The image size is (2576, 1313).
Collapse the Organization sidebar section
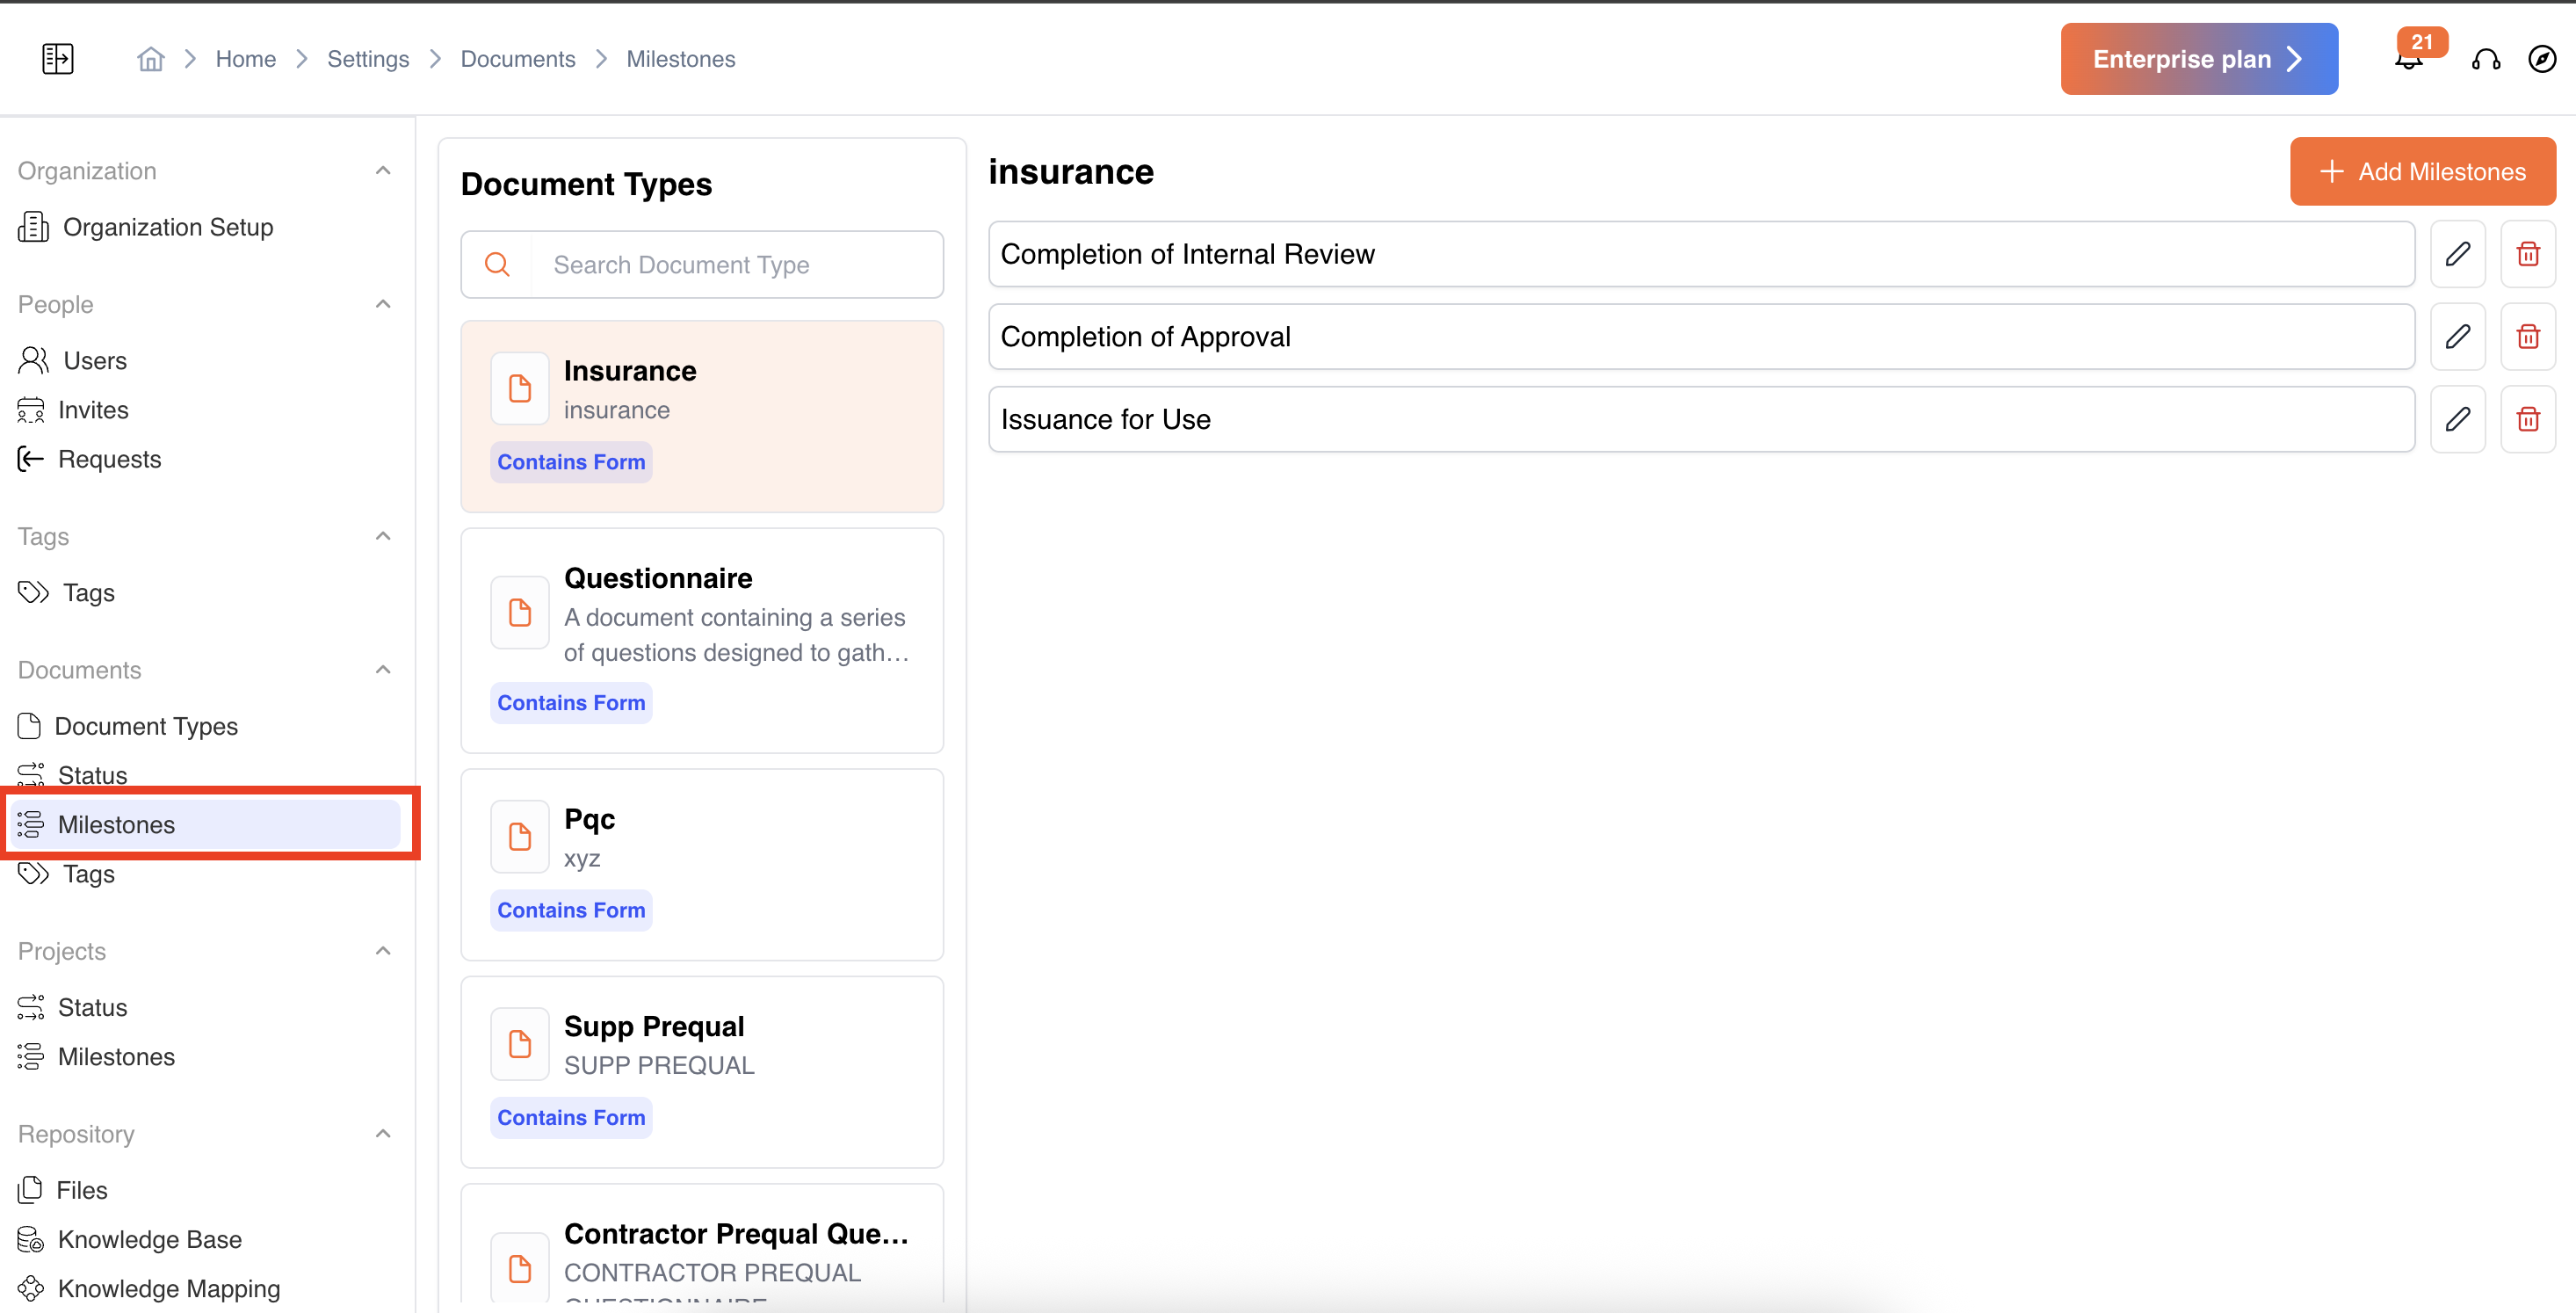pos(383,171)
